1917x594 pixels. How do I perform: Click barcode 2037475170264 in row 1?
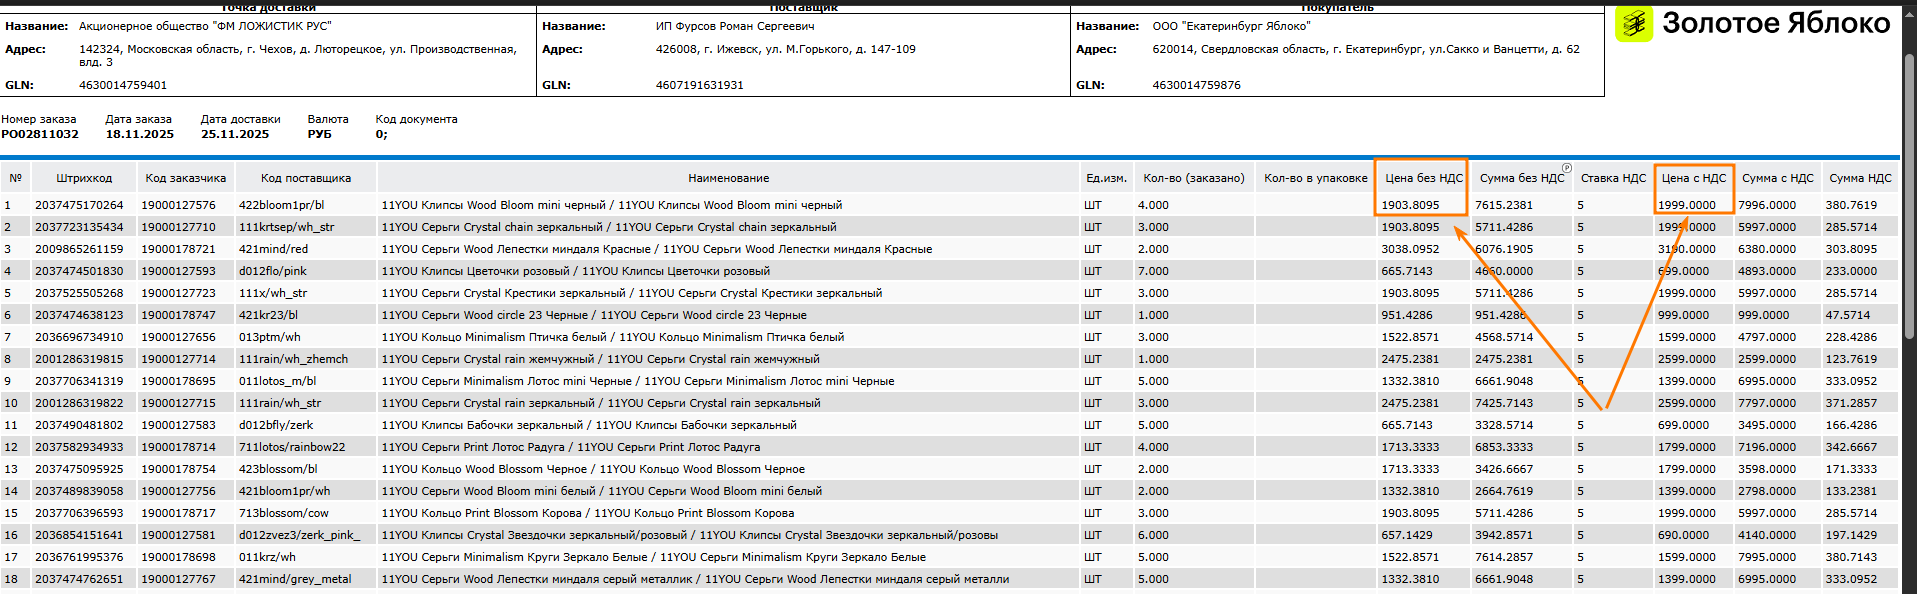pyautogui.click(x=80, y=205)
